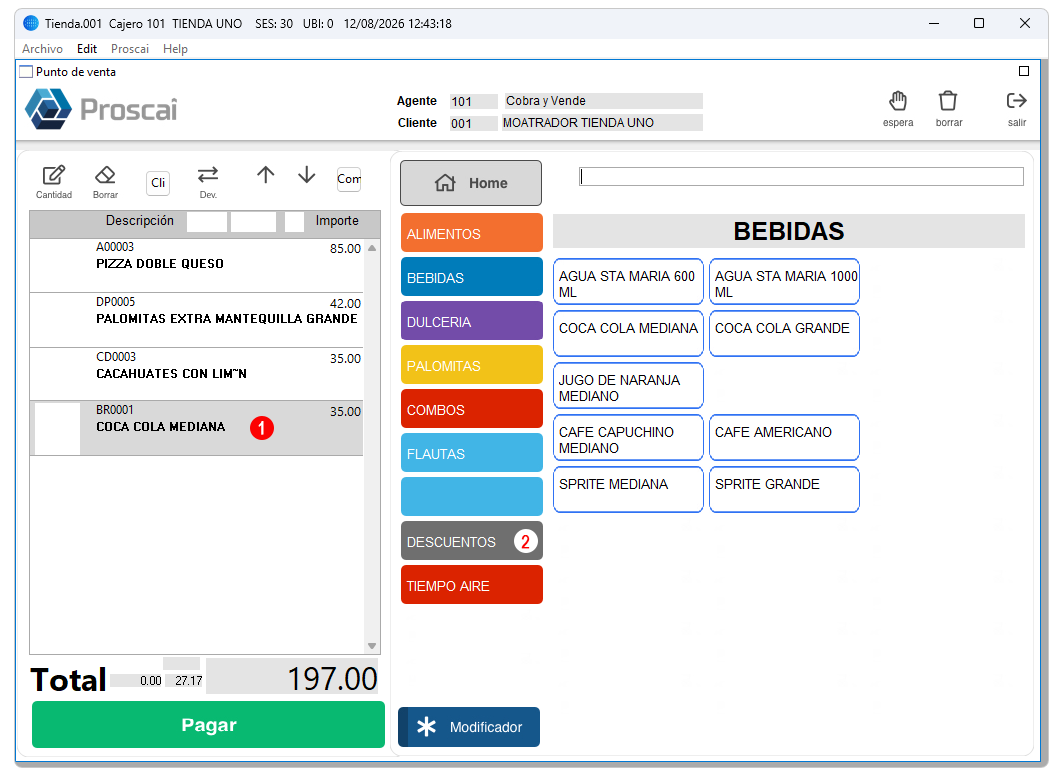Click MOATRADOR TIENDA UNO client name

[x=602, y=122]
